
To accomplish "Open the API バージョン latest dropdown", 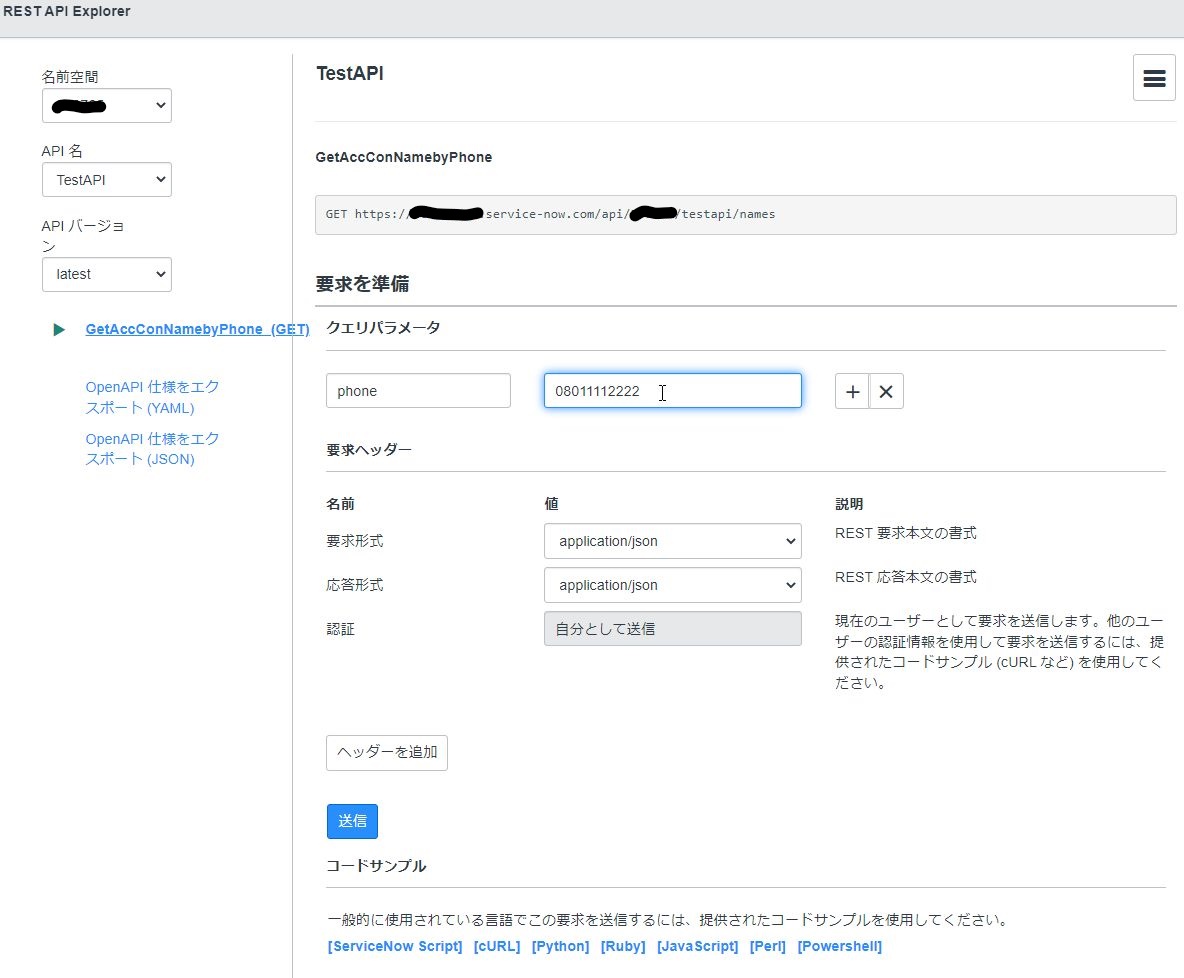I will pyautogui.click(x=106, y=274).
